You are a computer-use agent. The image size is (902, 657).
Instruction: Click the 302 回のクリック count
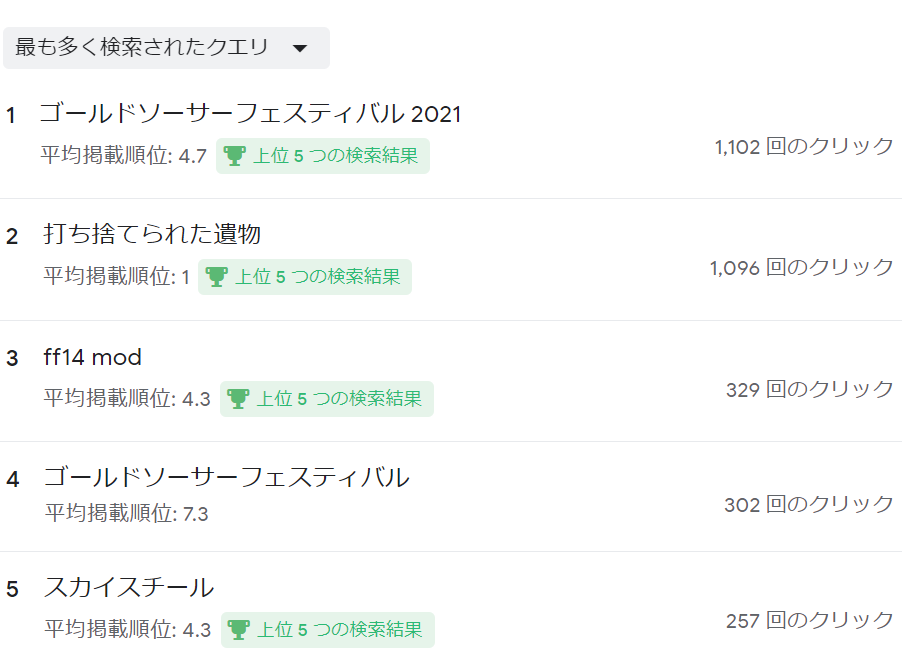tap(808, 505)
